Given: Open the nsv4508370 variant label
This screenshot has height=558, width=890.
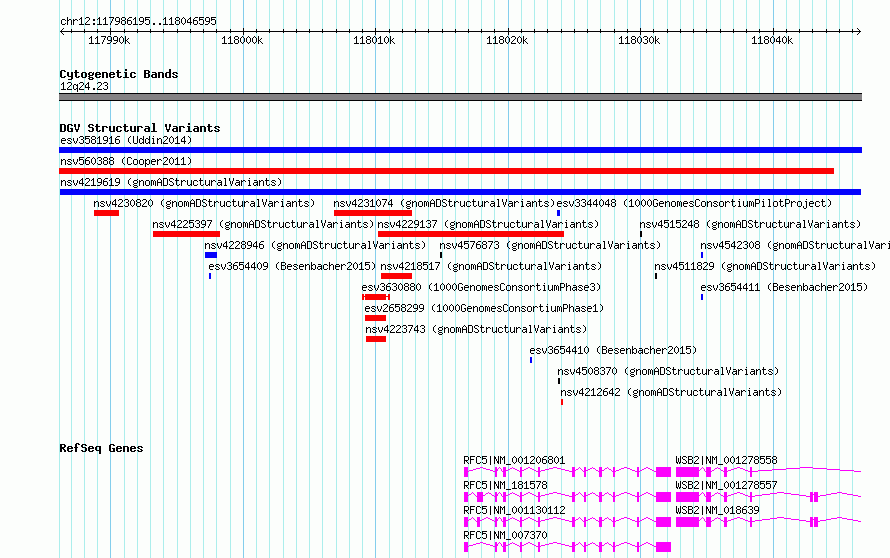Looking at the screenshot, I should coord(668,371).
